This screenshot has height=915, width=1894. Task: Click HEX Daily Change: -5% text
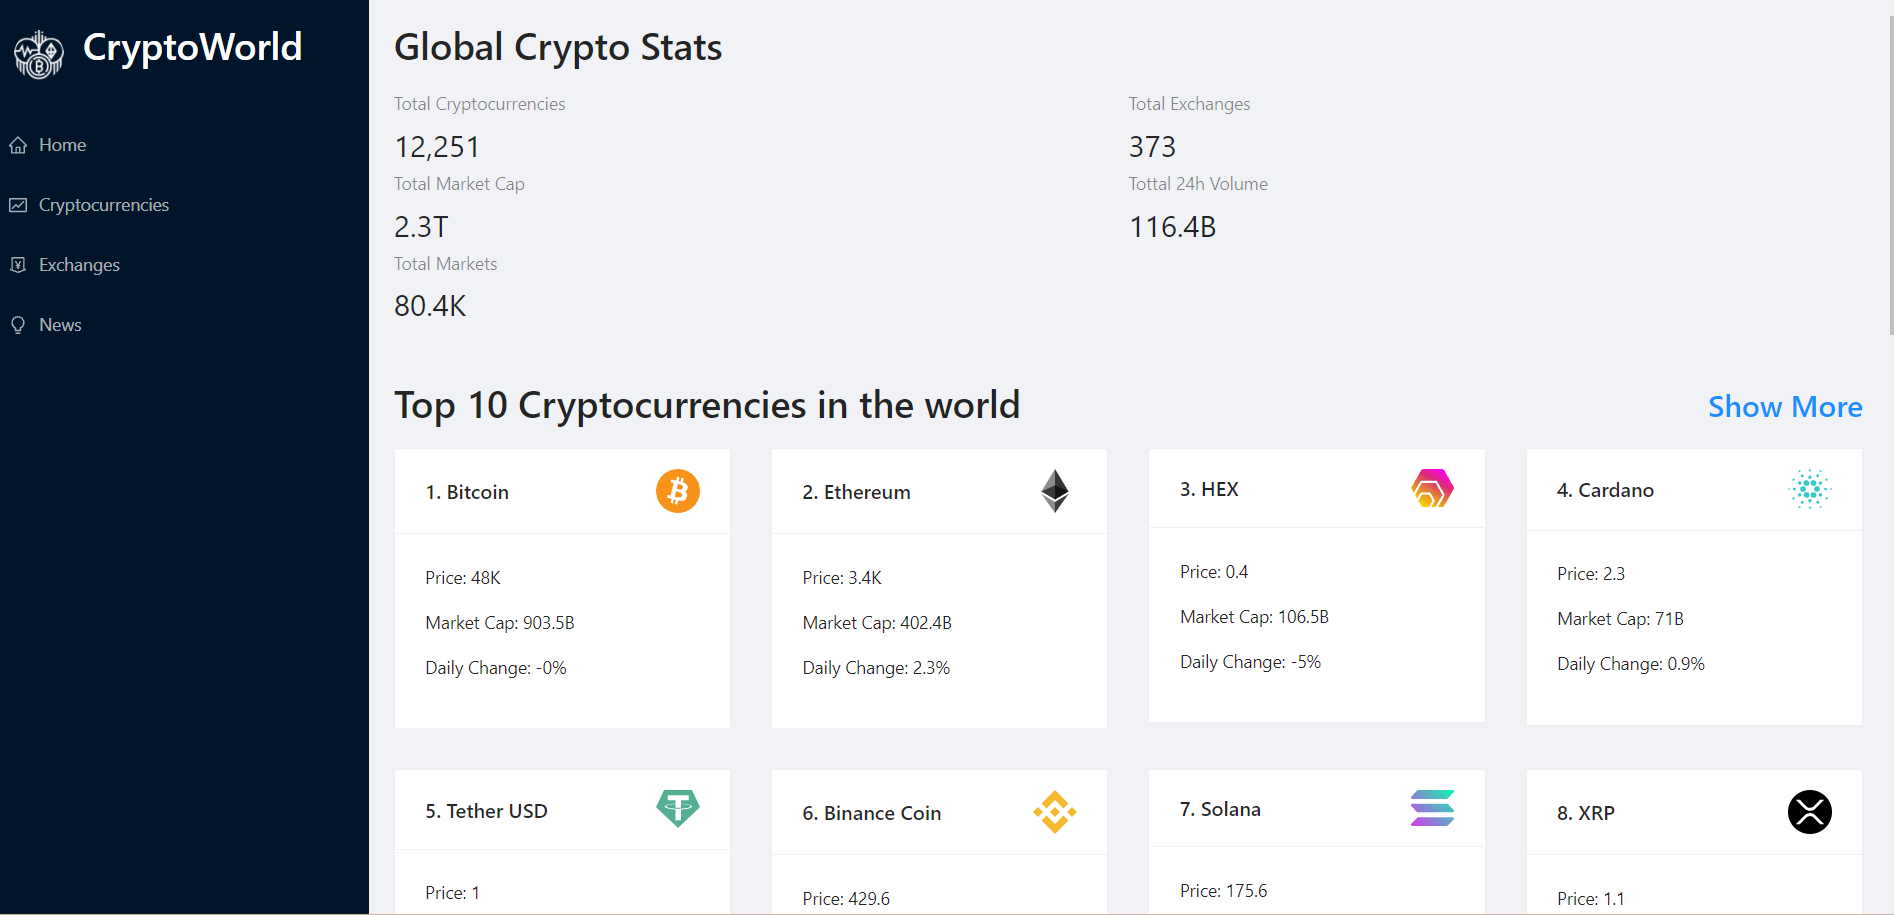[x=1250, y=662]
